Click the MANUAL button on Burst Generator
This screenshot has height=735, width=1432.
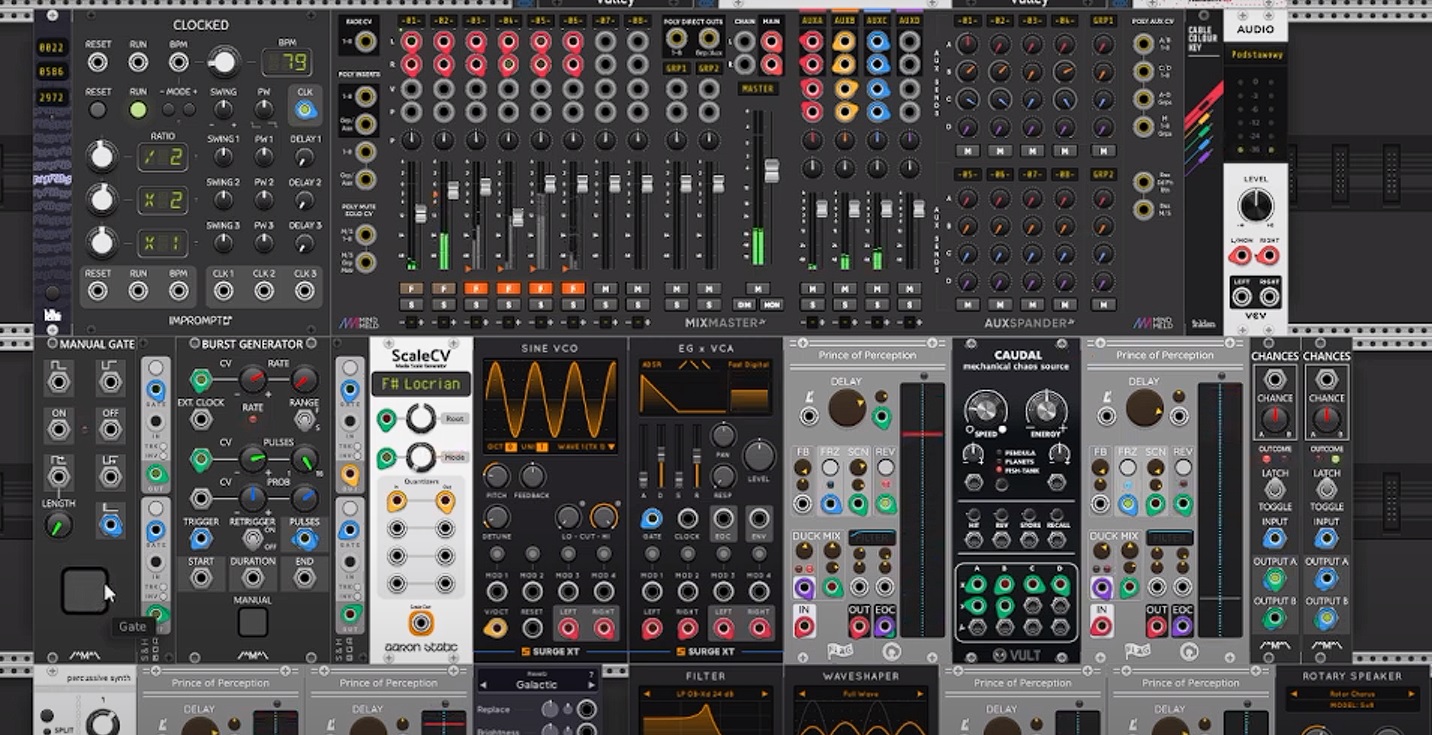pyautogui.click(x=252, y=621)
